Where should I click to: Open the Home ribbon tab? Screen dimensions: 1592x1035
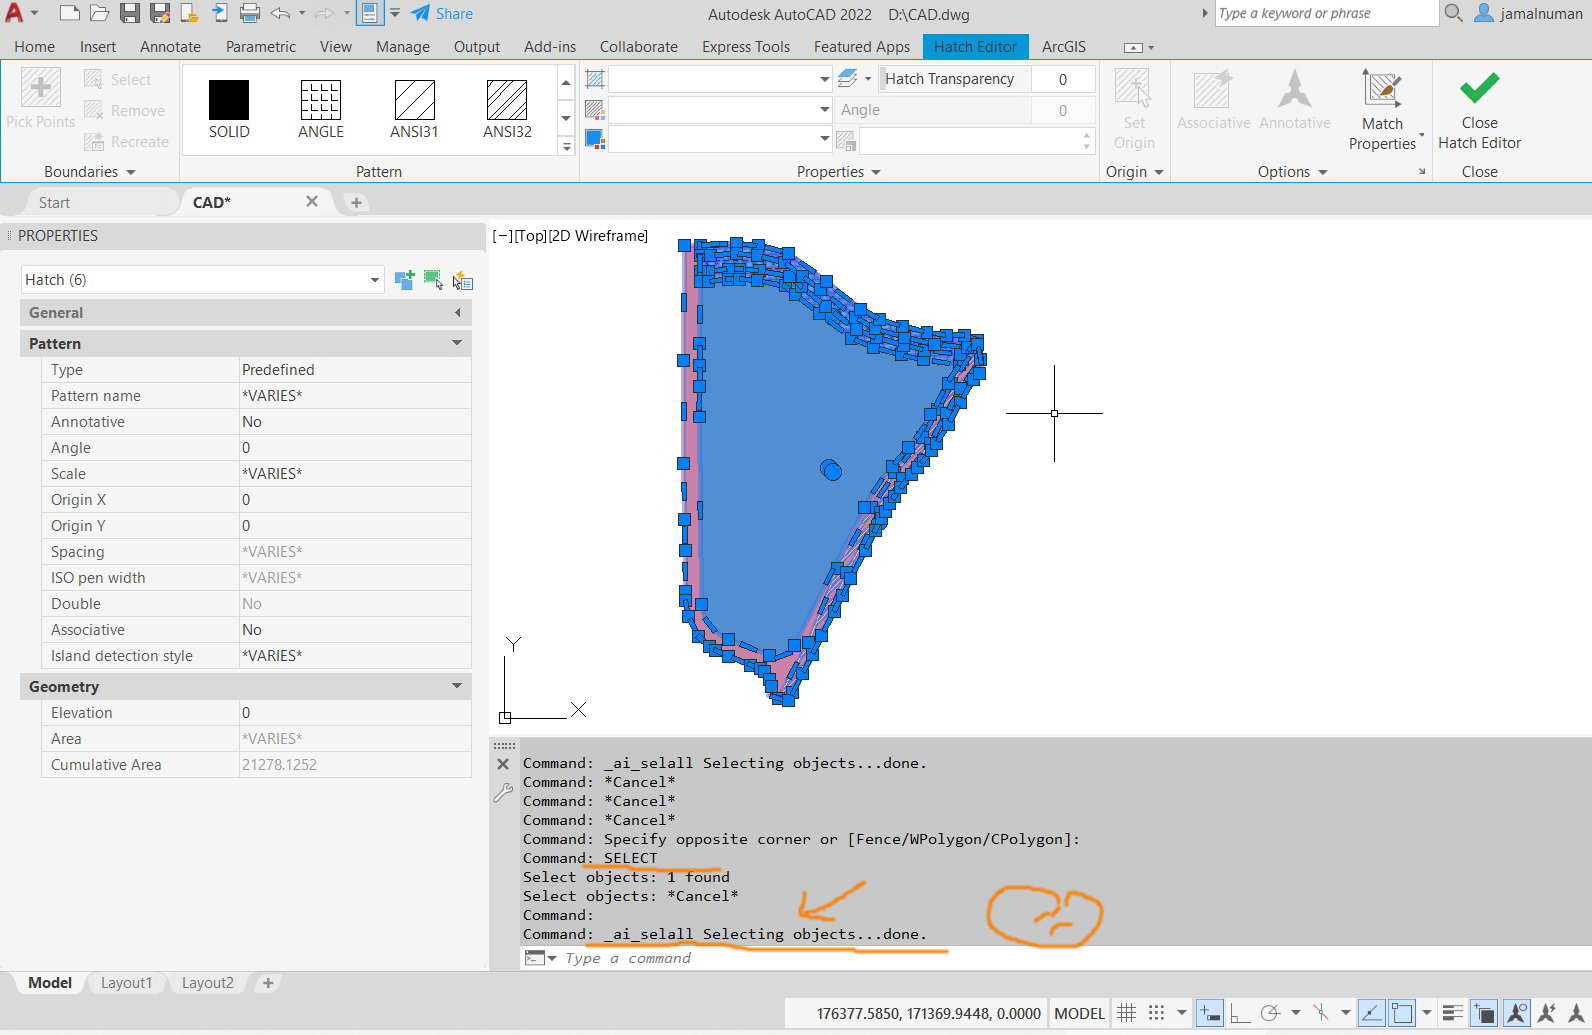[34, 46]
